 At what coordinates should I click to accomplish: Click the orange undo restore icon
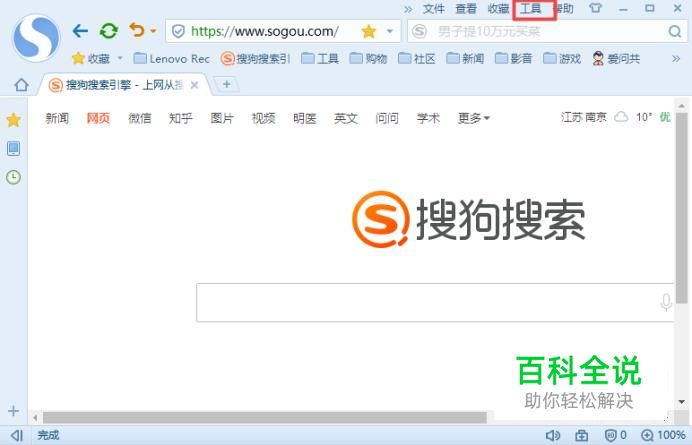coord(137,30)
